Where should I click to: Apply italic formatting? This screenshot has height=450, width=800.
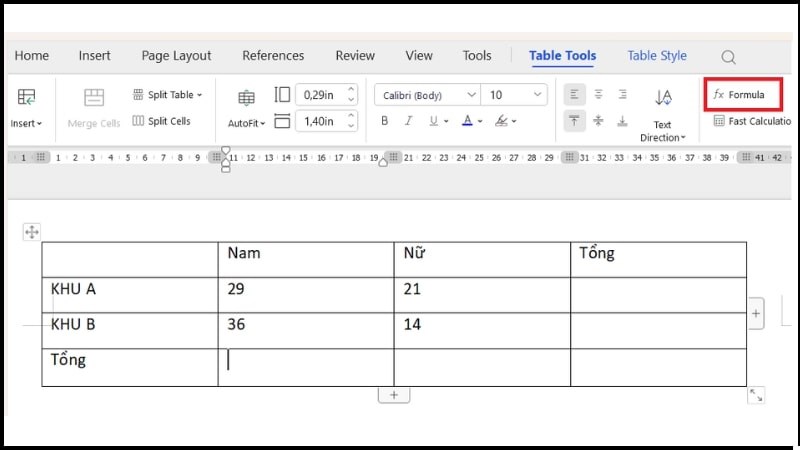coord(409,121)
